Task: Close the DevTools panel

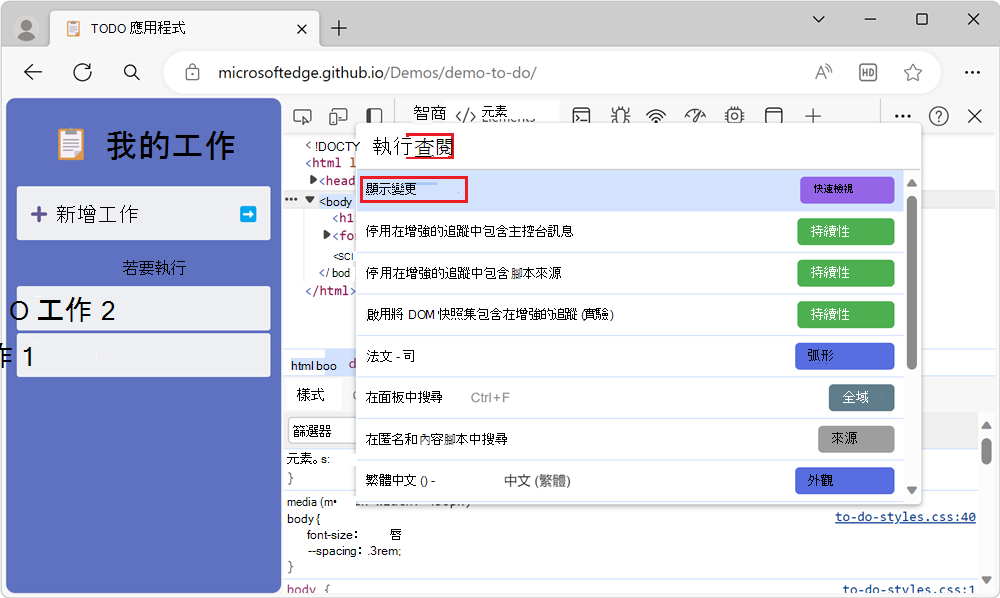Action: (974, 116)
